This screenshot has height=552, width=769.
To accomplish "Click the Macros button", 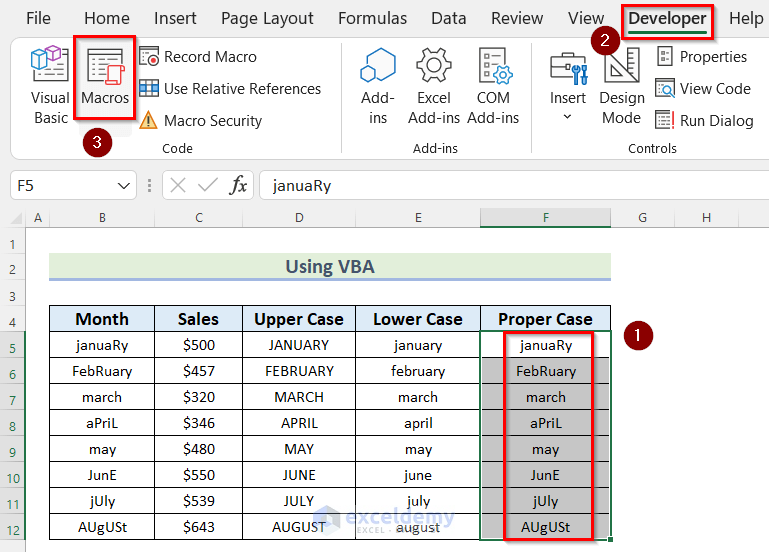I will coord(105,80).
